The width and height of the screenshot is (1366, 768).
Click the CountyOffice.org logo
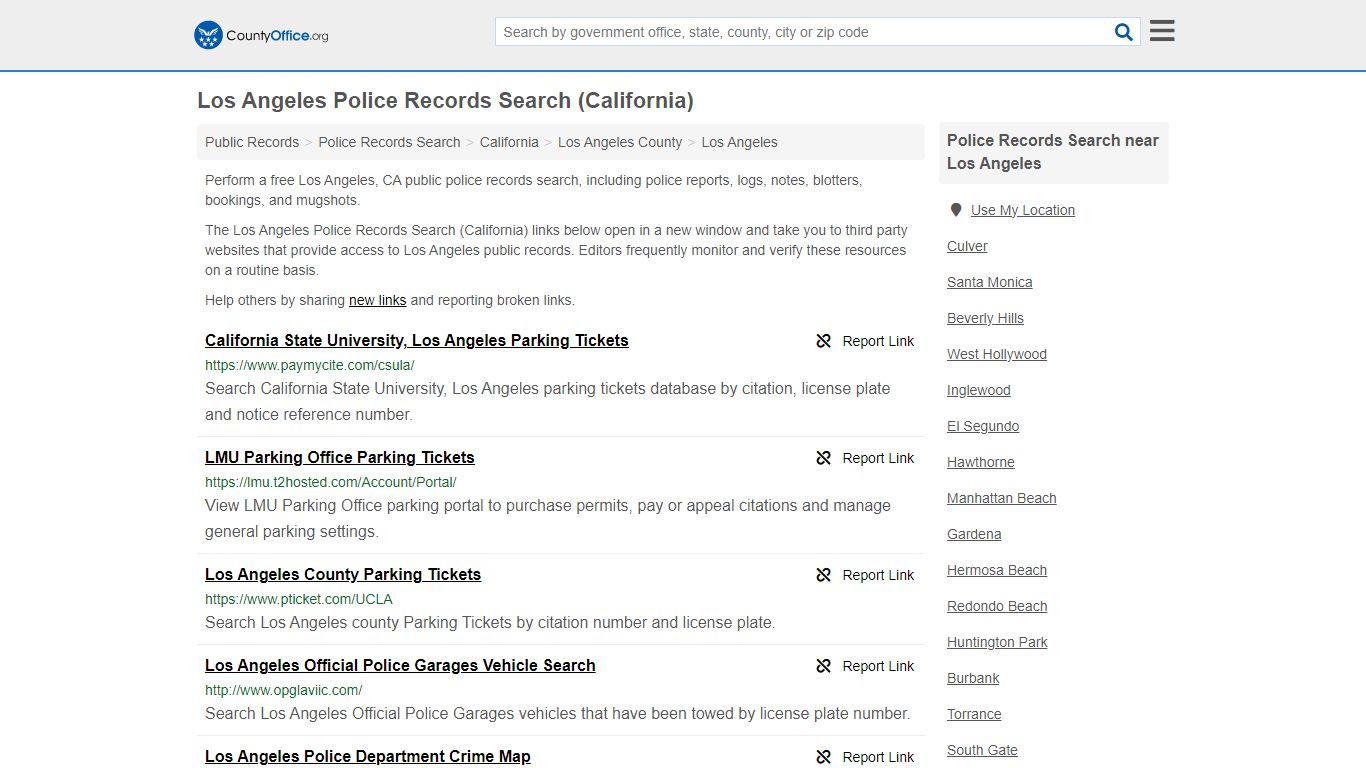click(x=261, y=35)
